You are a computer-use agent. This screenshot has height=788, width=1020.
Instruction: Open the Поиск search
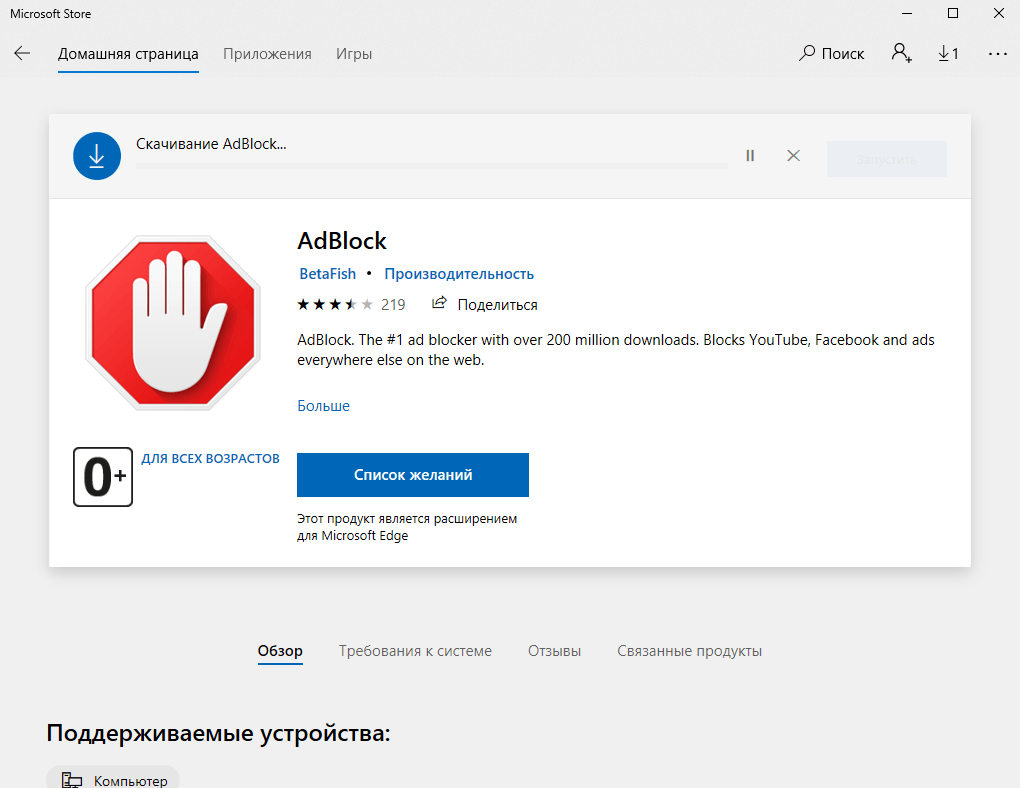coord(831,53)
